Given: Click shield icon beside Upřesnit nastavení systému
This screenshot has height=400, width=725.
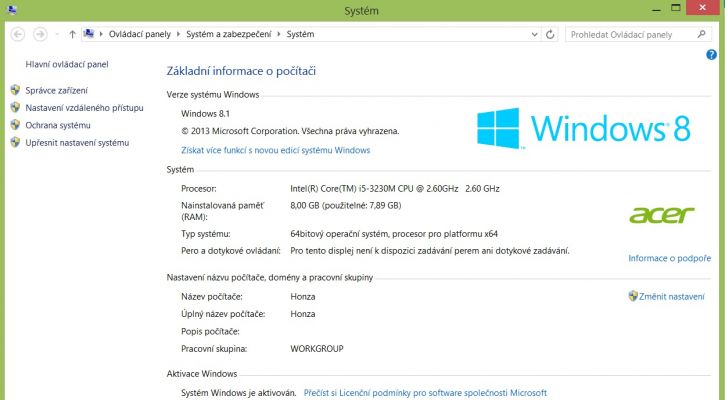Looking at the screenshot, I should click(x=15, y=142).
